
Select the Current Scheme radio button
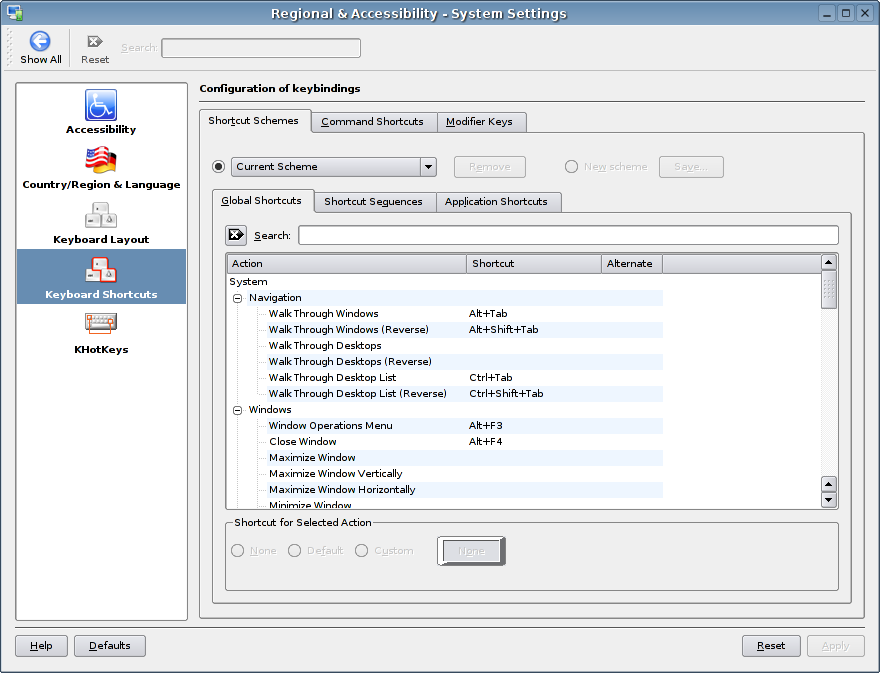[218, 167]
